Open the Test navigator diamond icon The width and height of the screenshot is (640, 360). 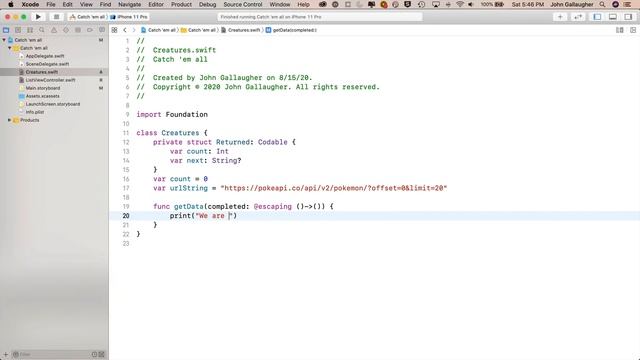66,30
